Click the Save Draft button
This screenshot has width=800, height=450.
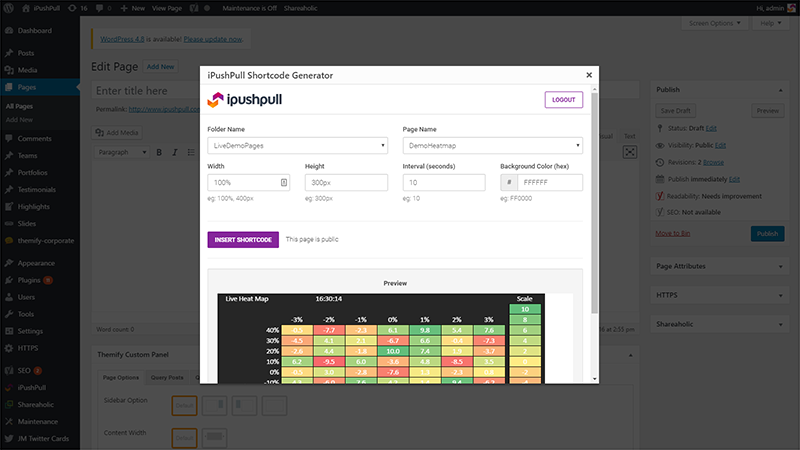[x=676, y=111]
